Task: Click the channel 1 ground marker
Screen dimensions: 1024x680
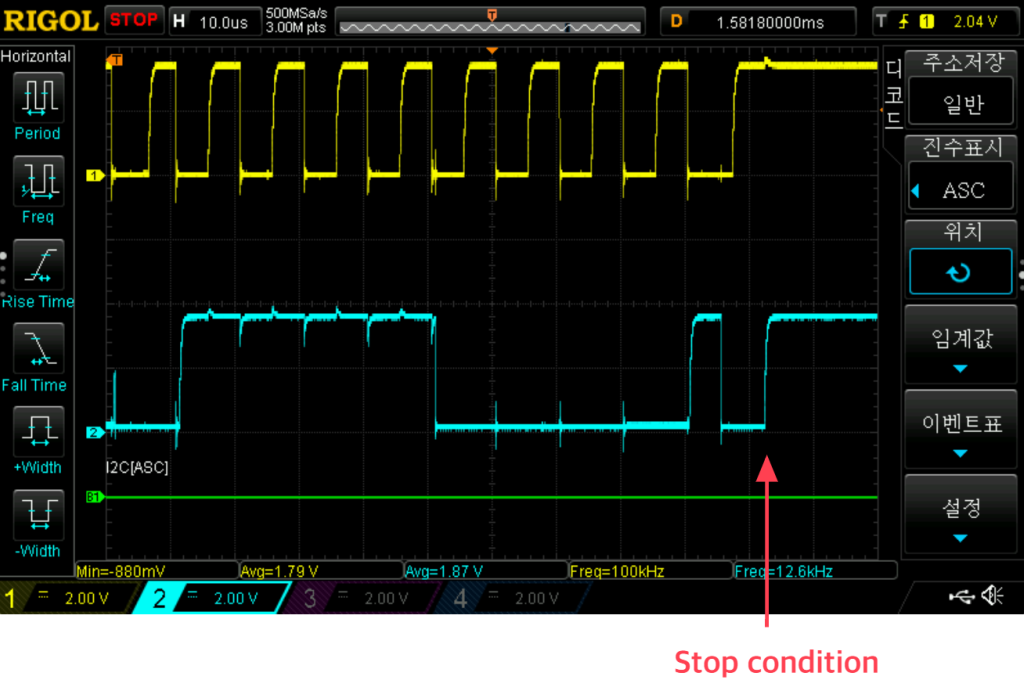Action: [x=95, y=176]
